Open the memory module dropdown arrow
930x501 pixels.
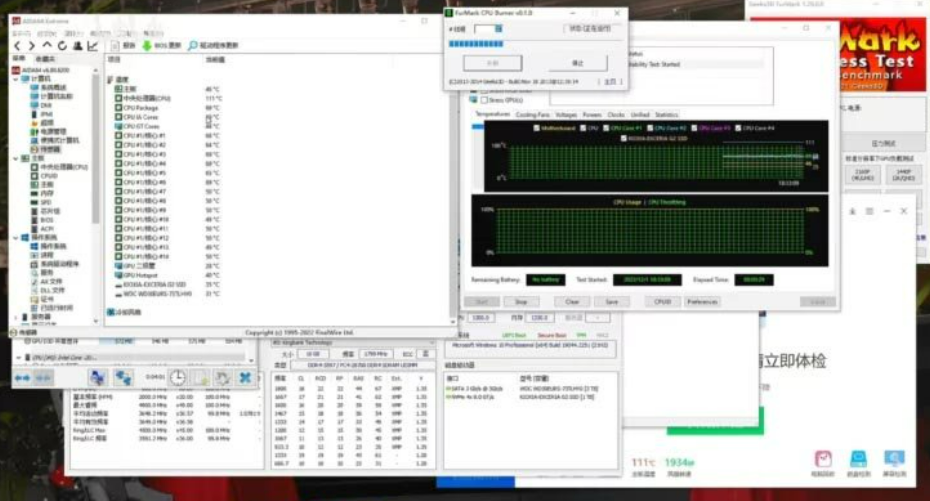coord(431,343)
